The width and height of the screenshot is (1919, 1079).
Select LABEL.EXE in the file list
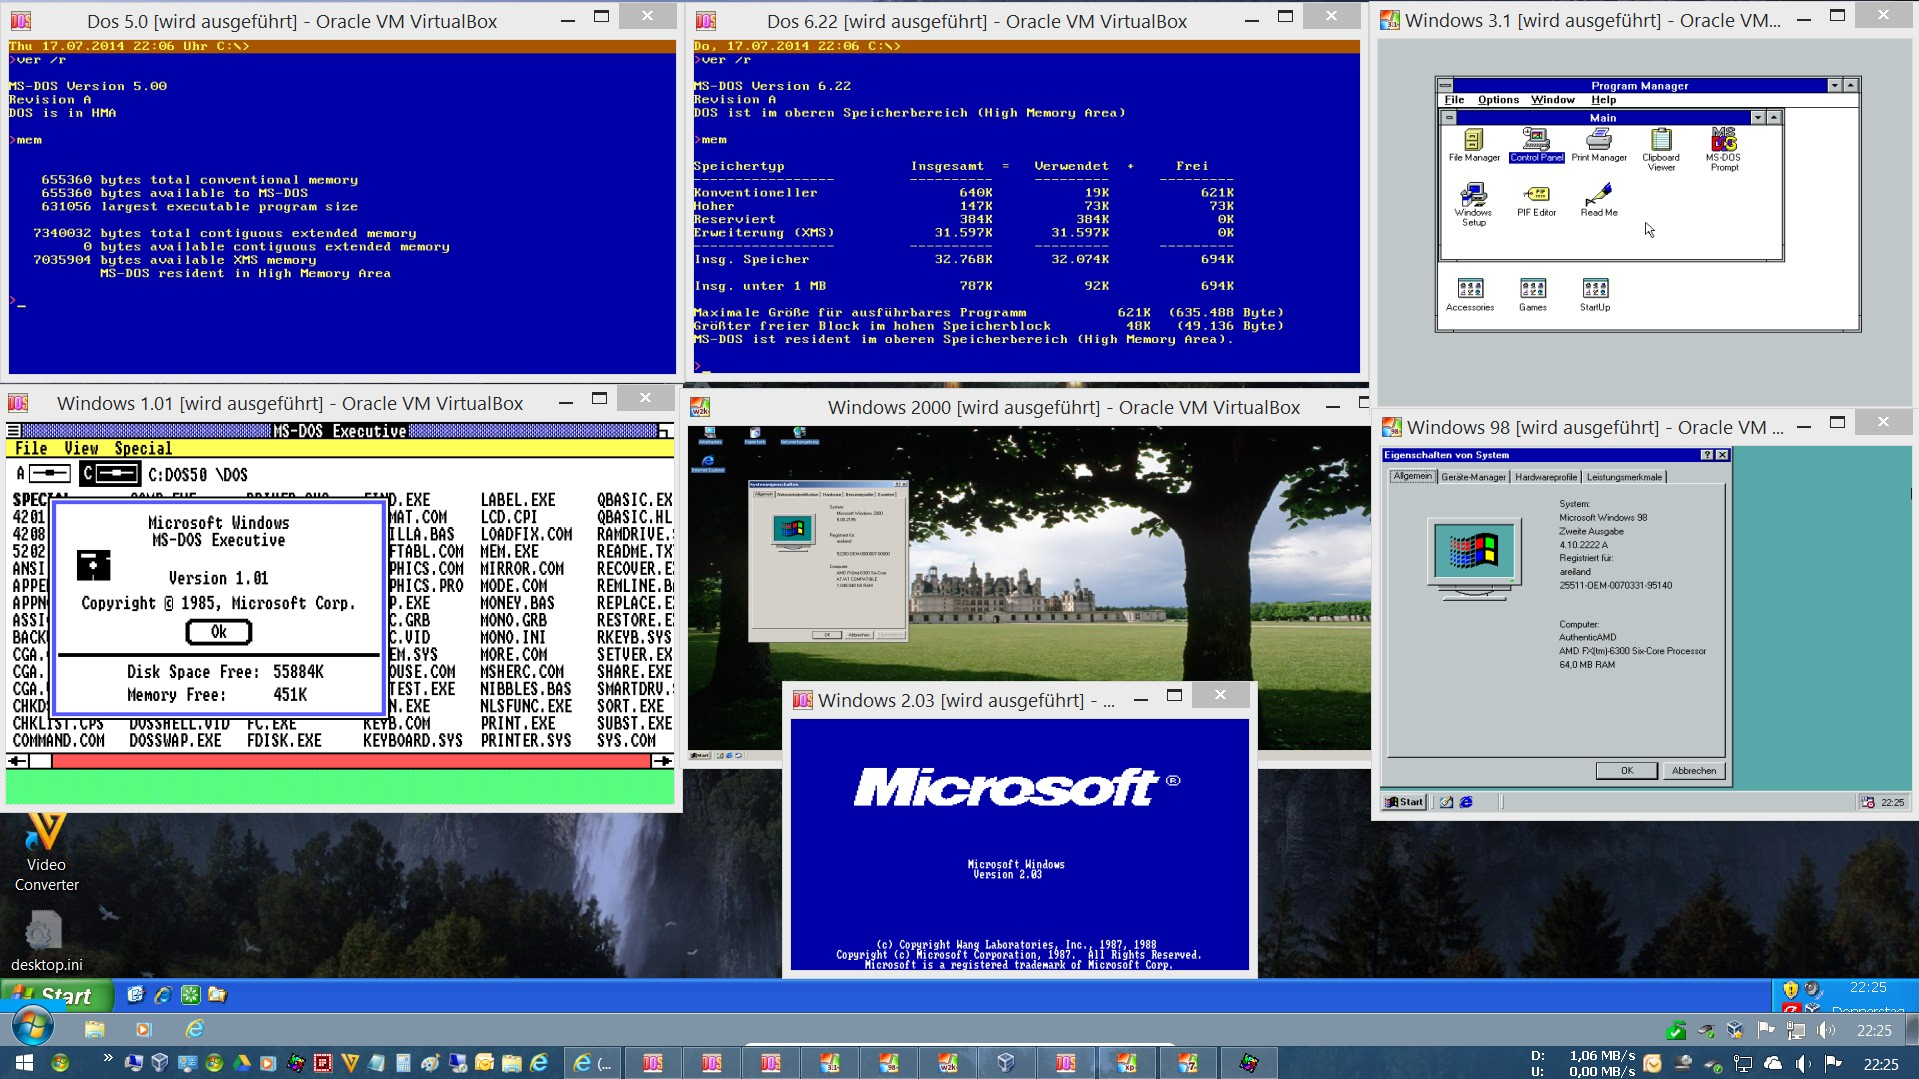pyautogui.click(x=518, y=500)
